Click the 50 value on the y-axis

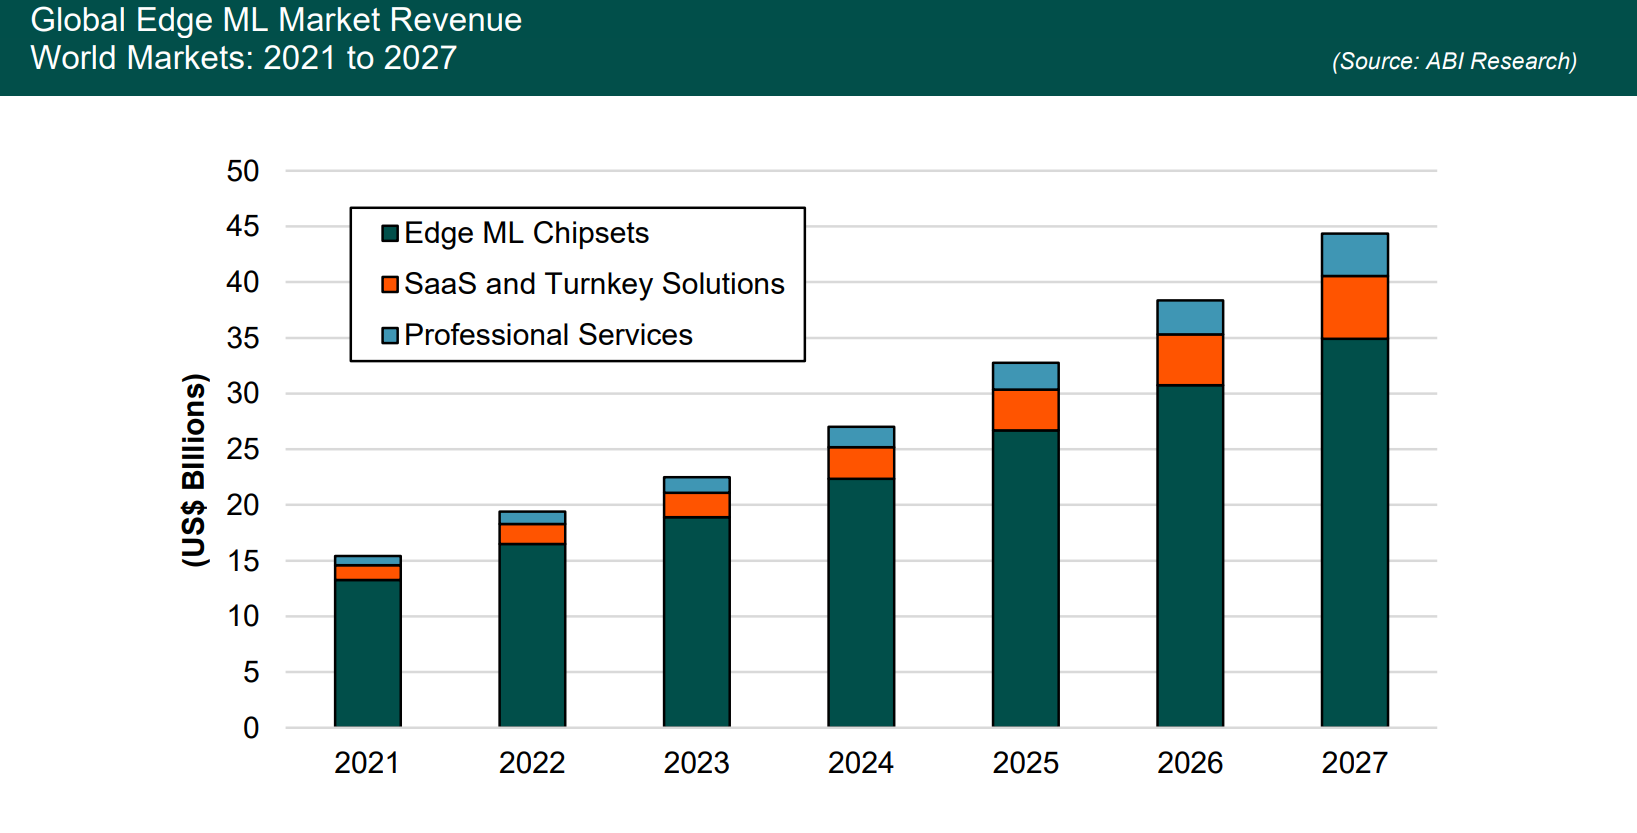243,171
